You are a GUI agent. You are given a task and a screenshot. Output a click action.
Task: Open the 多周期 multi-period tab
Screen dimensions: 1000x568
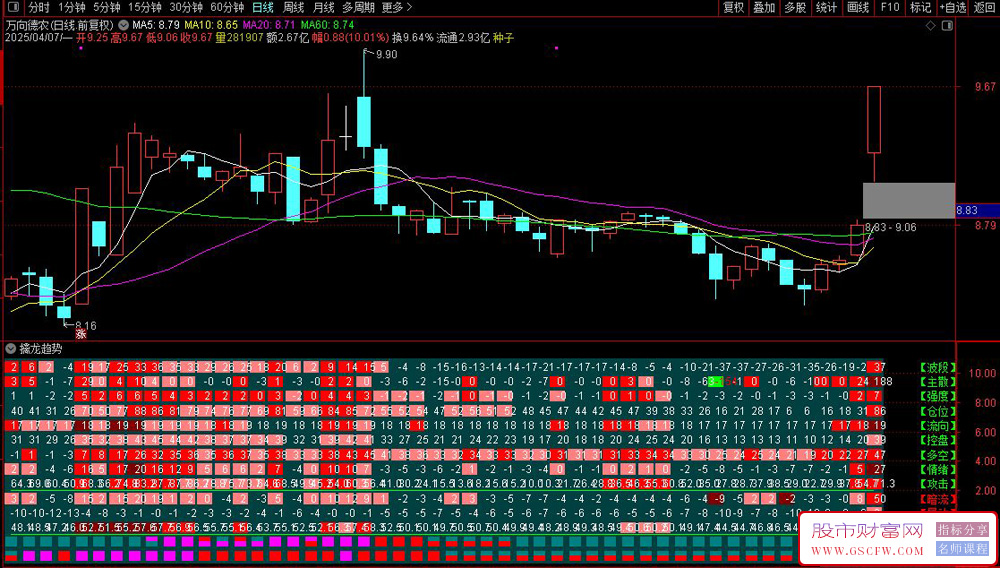(x=358, y=8)
